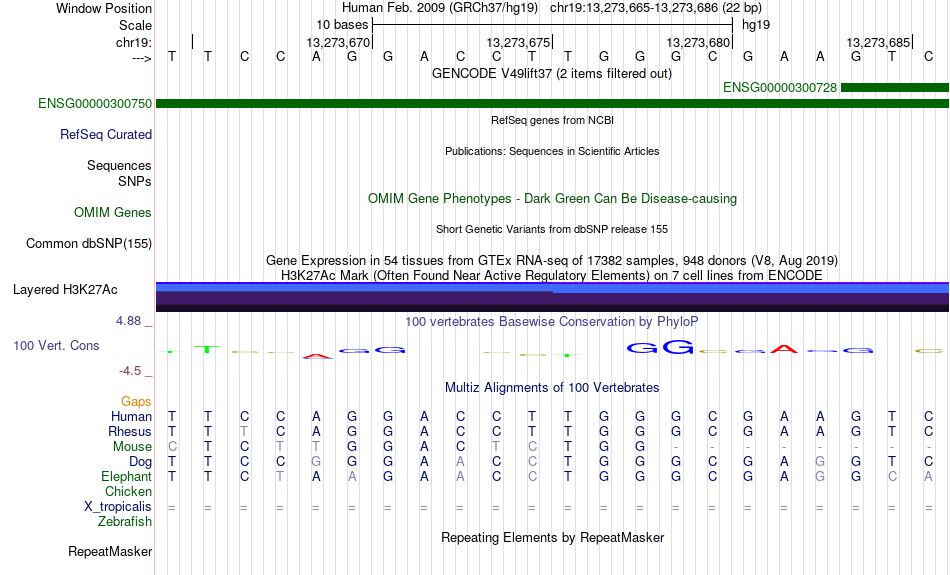This screenshot has width=950, height=575.
Task: Click the Rhesus species row label
Action: point(130,431)
